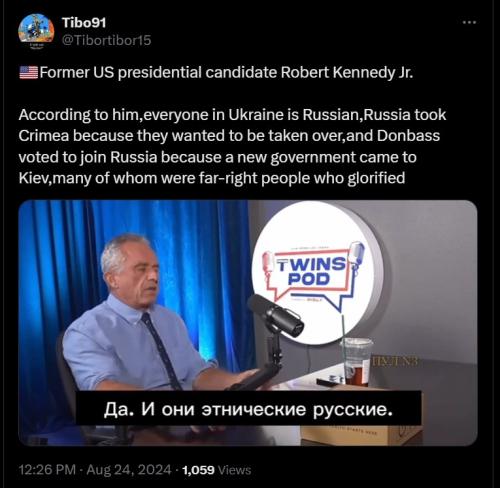This screenshot has height=488, width=500.
Task: Open the three-dot more options menu
Action: [469, 22]
